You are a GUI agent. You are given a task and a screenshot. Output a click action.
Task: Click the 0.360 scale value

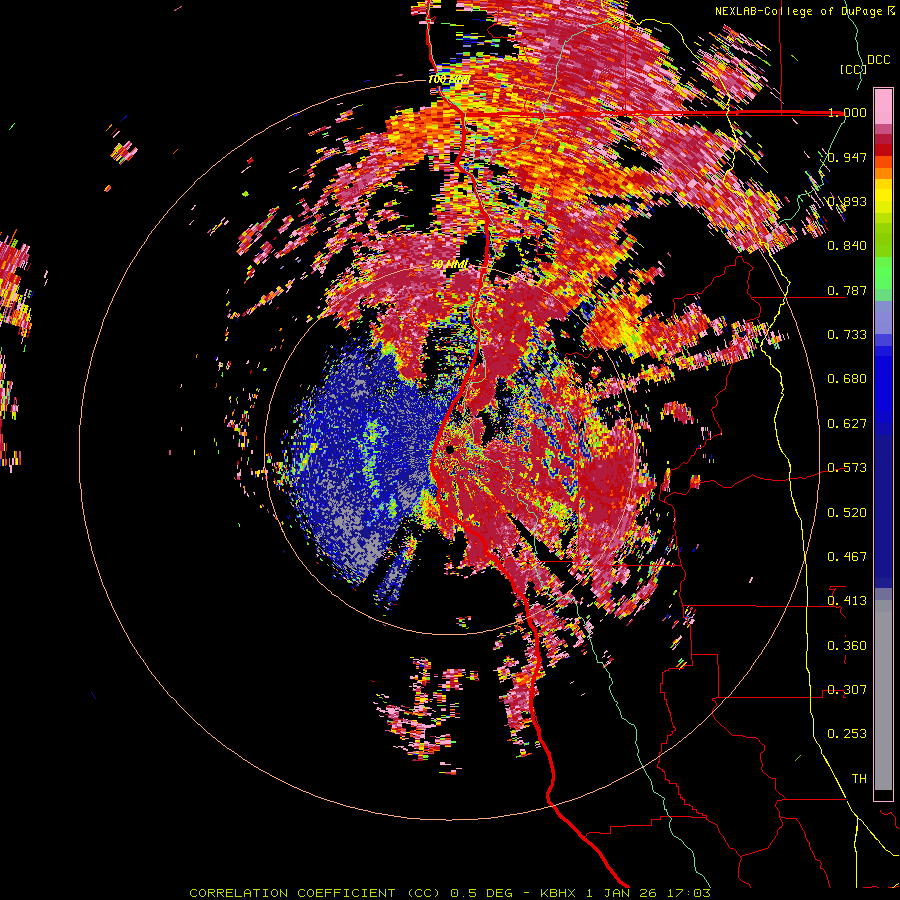pyautogui.click(x=847, y=646)
